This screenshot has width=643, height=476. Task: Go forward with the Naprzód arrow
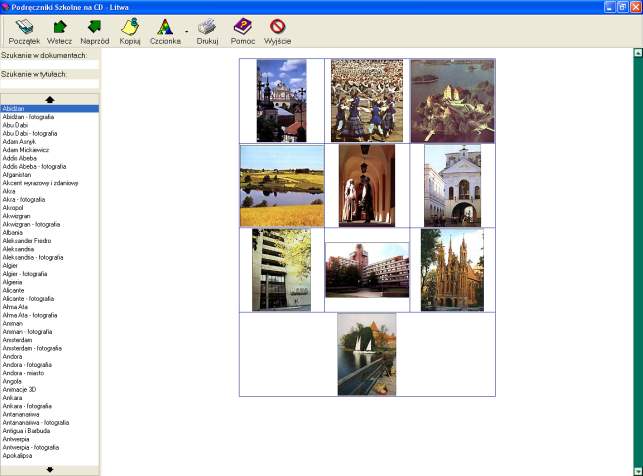[x=94, y=30]
